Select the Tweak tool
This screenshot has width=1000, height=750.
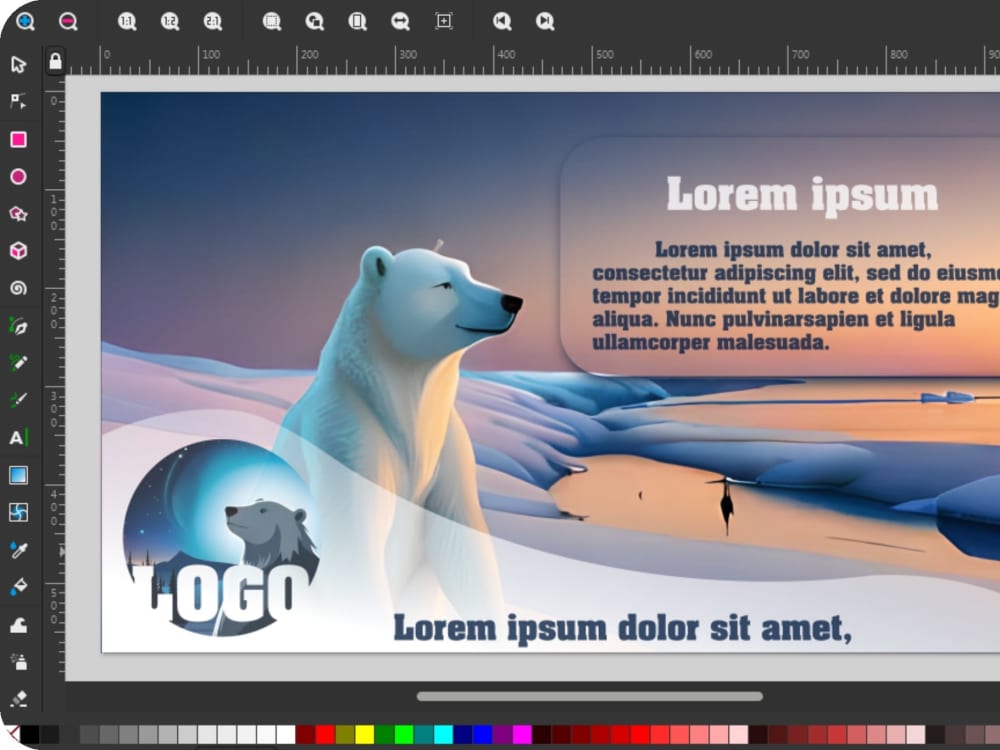pos(18,624)
